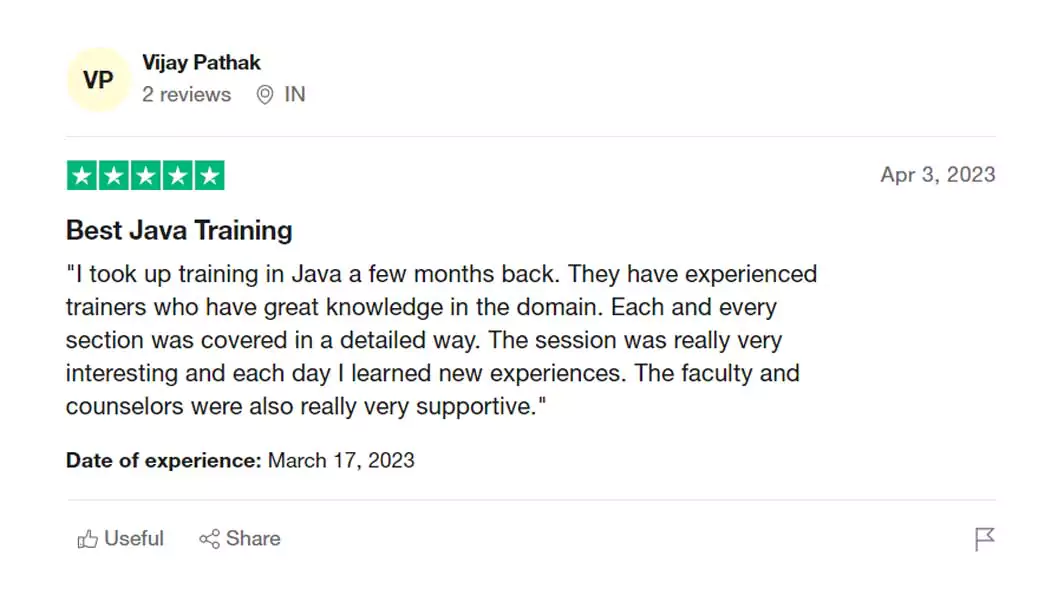Click the fifth green star
Screen dimensions: 1059x589
click(x=209, y=176)
